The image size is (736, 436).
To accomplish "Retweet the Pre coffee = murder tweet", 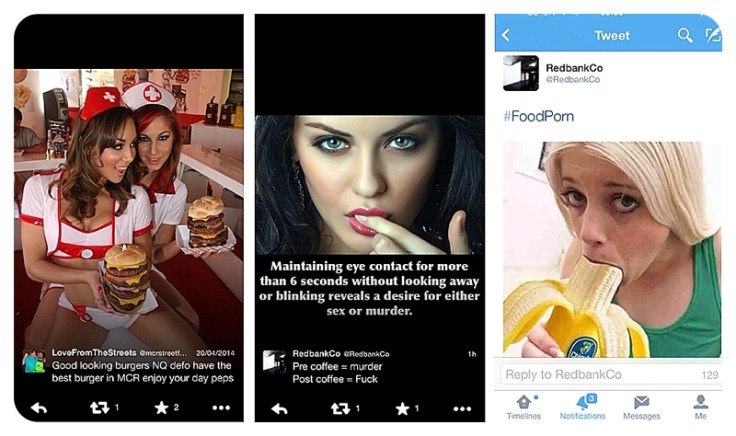I will tap(340, 408).
